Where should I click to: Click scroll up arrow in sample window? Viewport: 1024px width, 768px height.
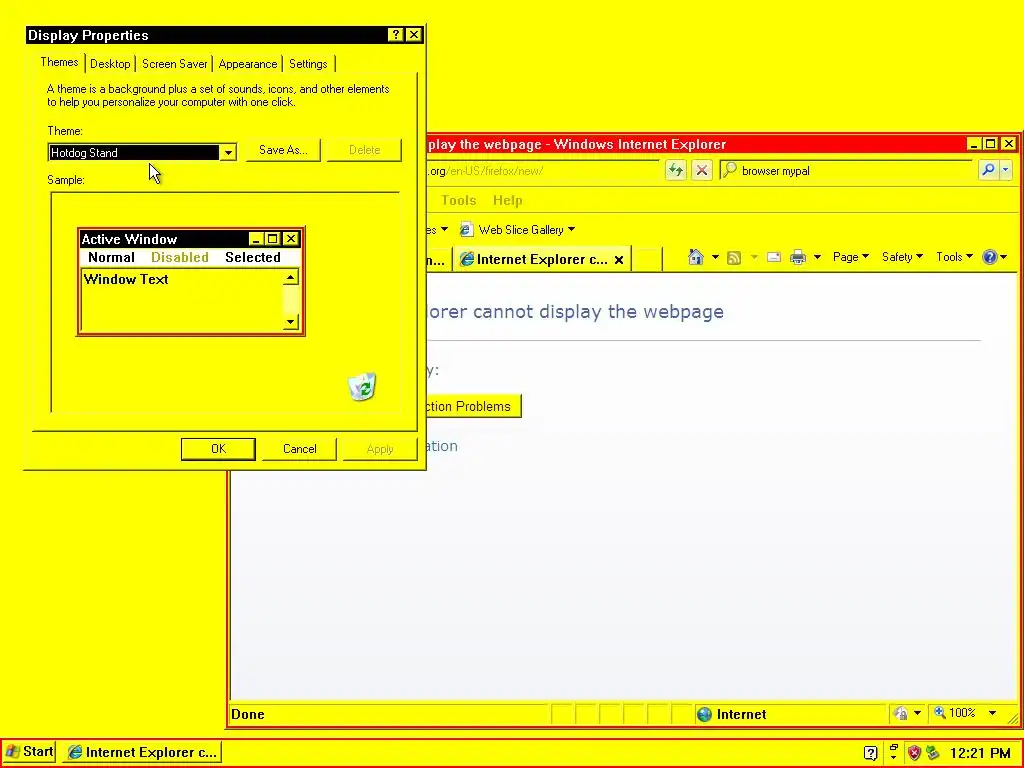click(x=291, y=278)
